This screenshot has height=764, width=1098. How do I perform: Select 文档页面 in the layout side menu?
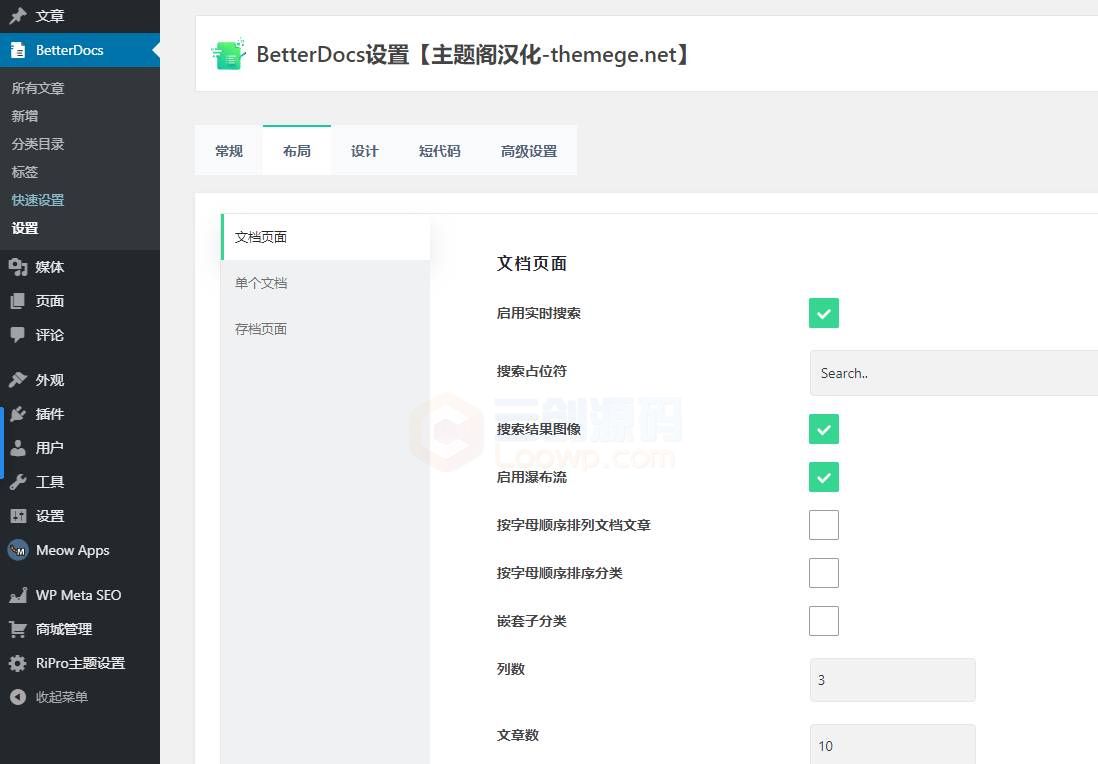[x=326, y=237]
